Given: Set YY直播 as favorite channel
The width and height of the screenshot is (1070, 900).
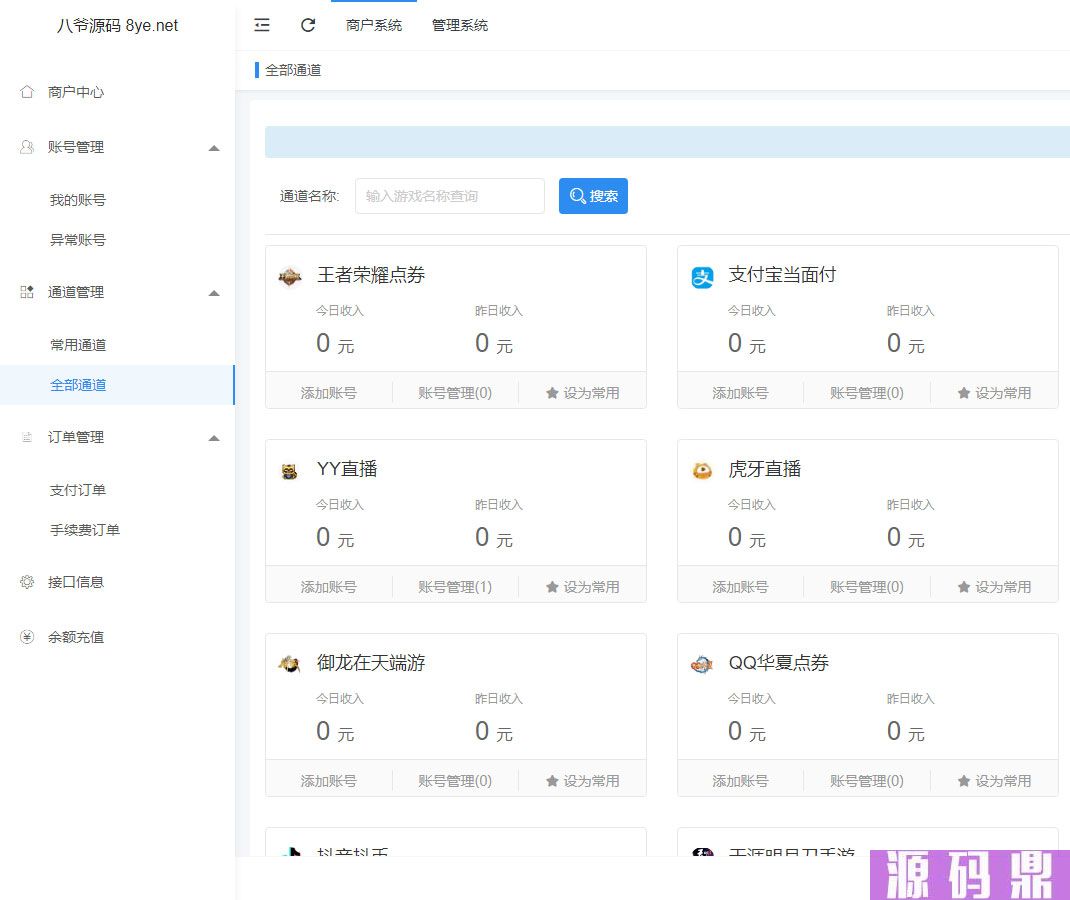Looking at the screenshot, I should tap(583, 587).
